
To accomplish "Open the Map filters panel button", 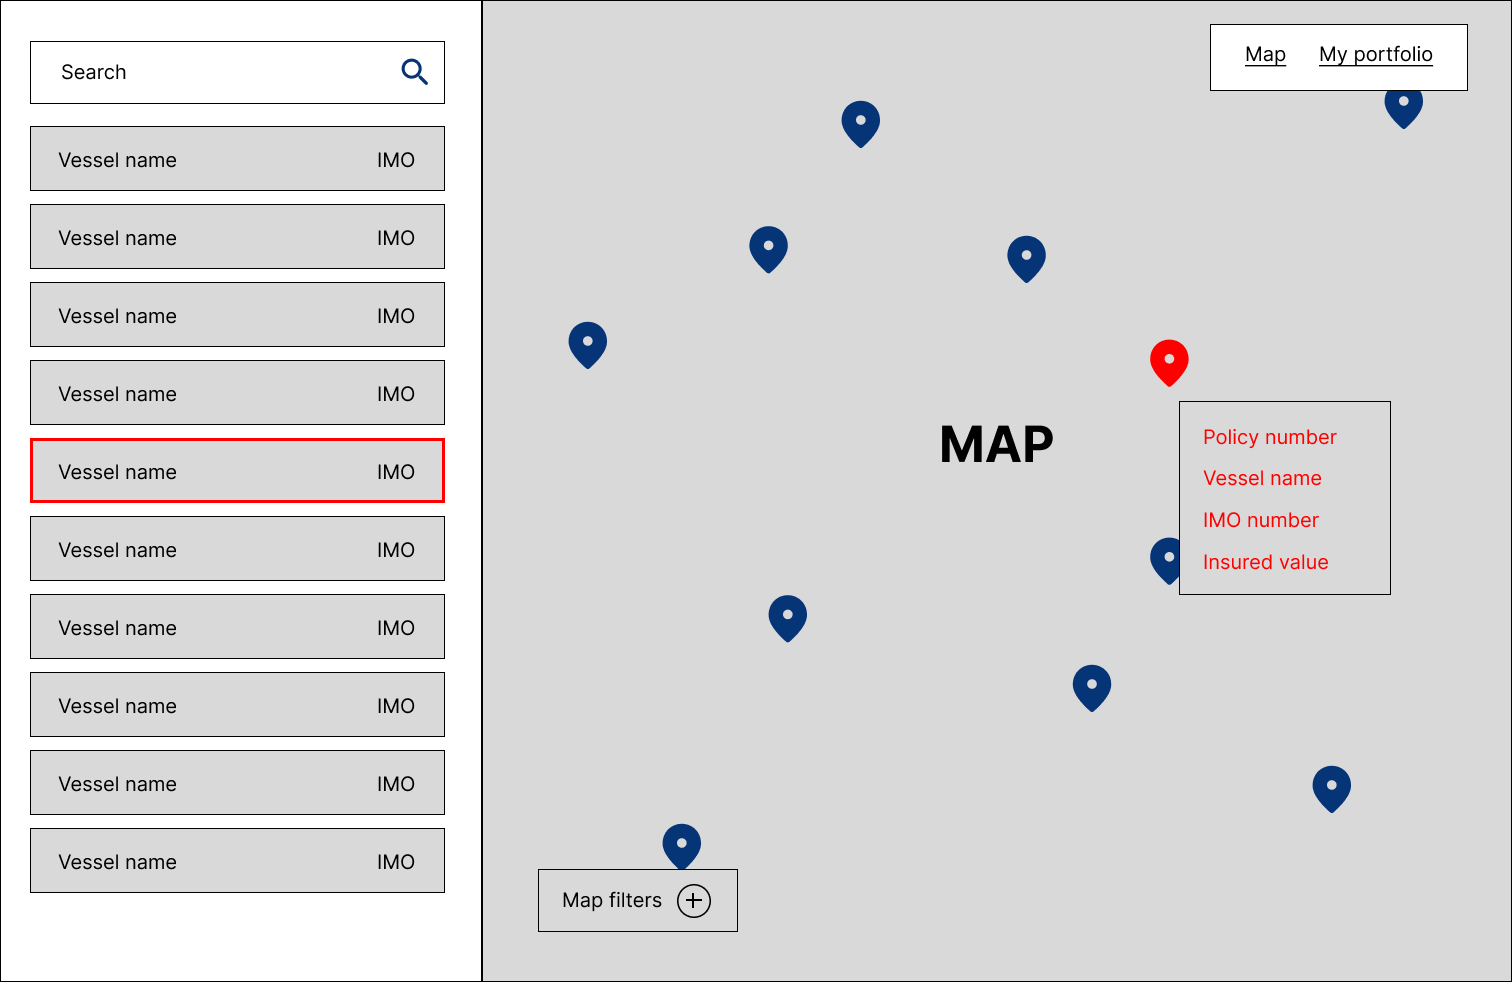I will point(612,900).
